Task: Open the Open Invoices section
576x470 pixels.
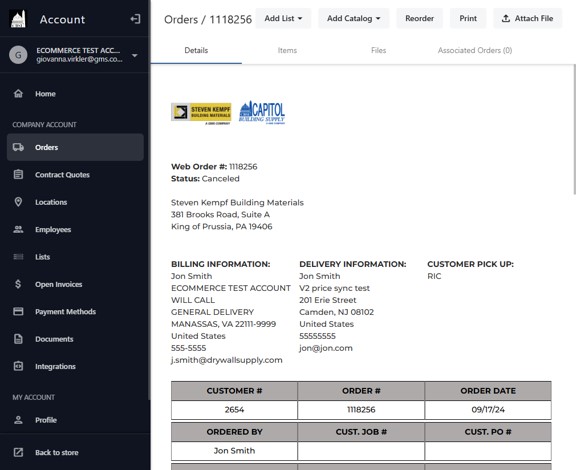Action: [x=75, y=284]
